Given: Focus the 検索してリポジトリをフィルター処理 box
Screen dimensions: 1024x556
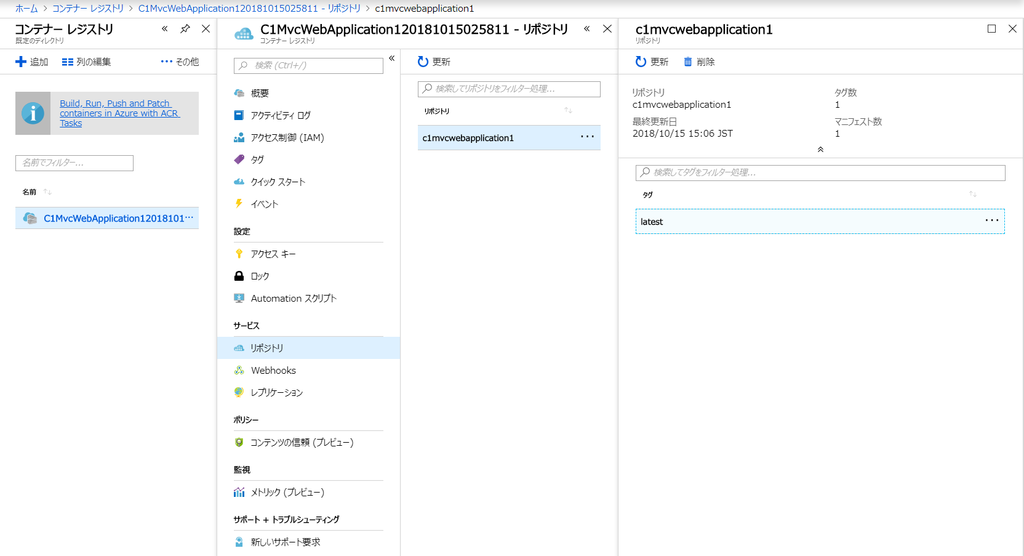Looking at the screenshot, I should click(509, 89).
